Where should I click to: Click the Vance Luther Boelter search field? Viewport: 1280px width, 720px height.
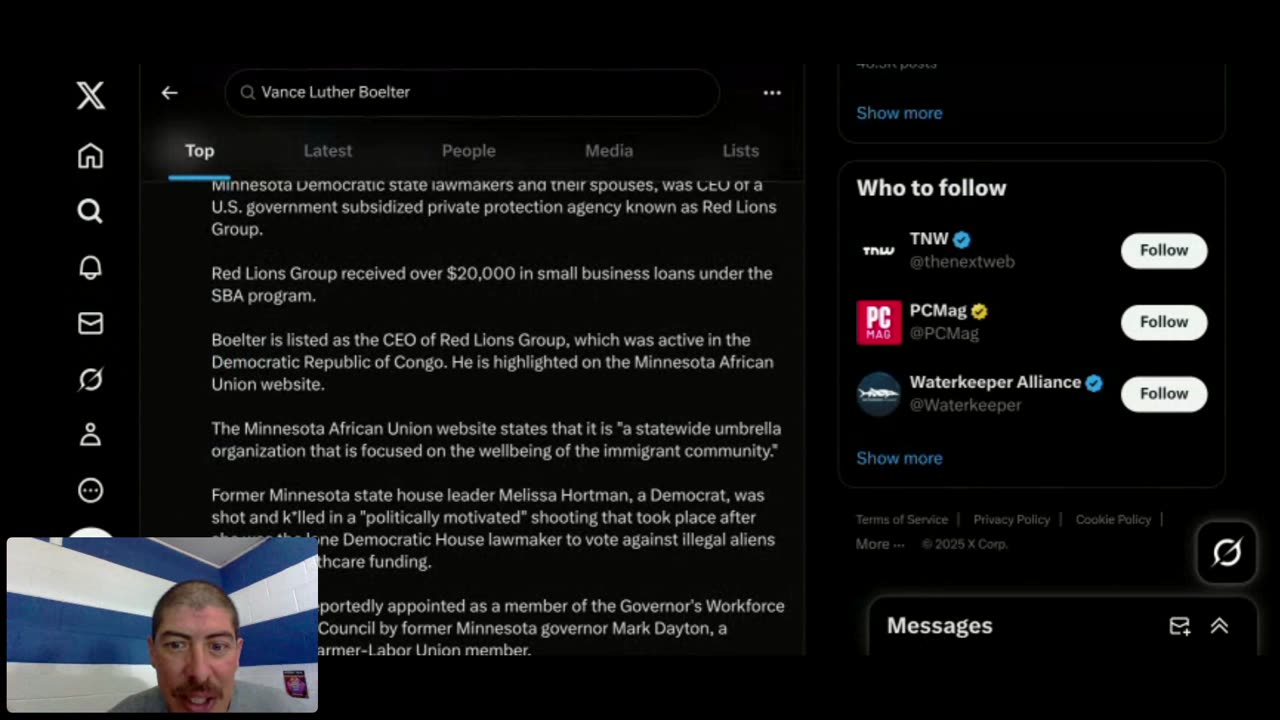pos(472,92)
